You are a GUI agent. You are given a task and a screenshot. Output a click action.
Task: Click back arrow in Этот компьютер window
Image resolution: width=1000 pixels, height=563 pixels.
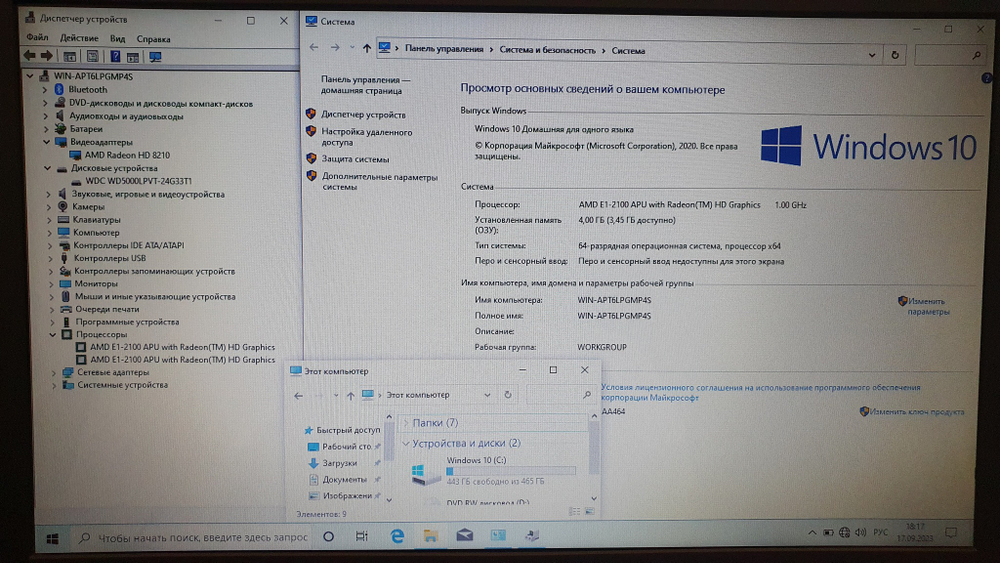pos(298,396)
